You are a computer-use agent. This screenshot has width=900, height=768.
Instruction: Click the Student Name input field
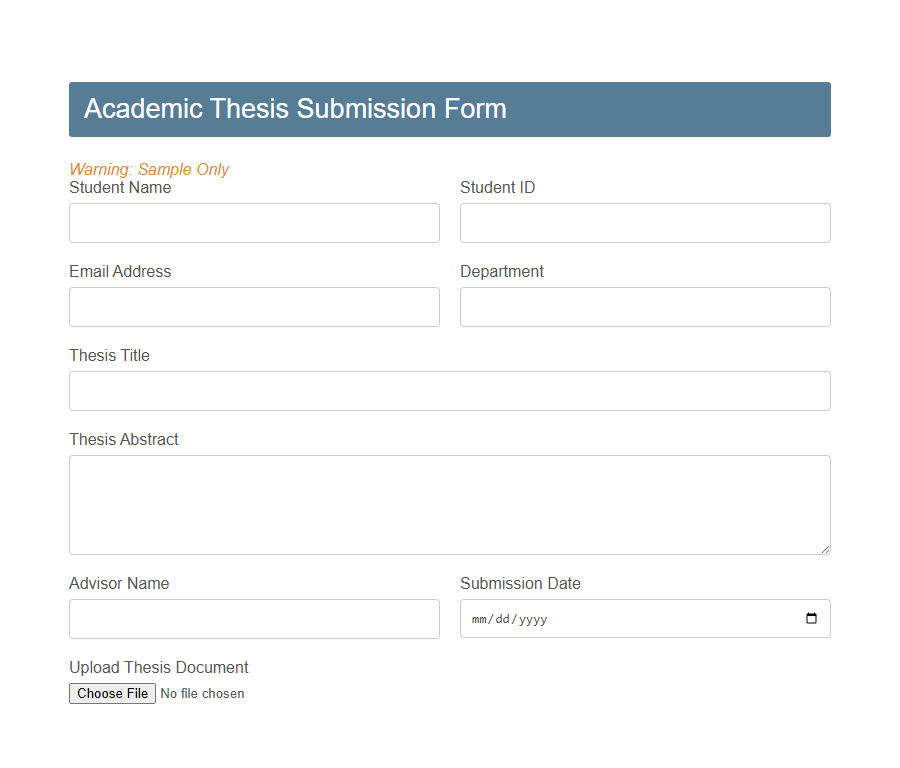tap(254, 222)
